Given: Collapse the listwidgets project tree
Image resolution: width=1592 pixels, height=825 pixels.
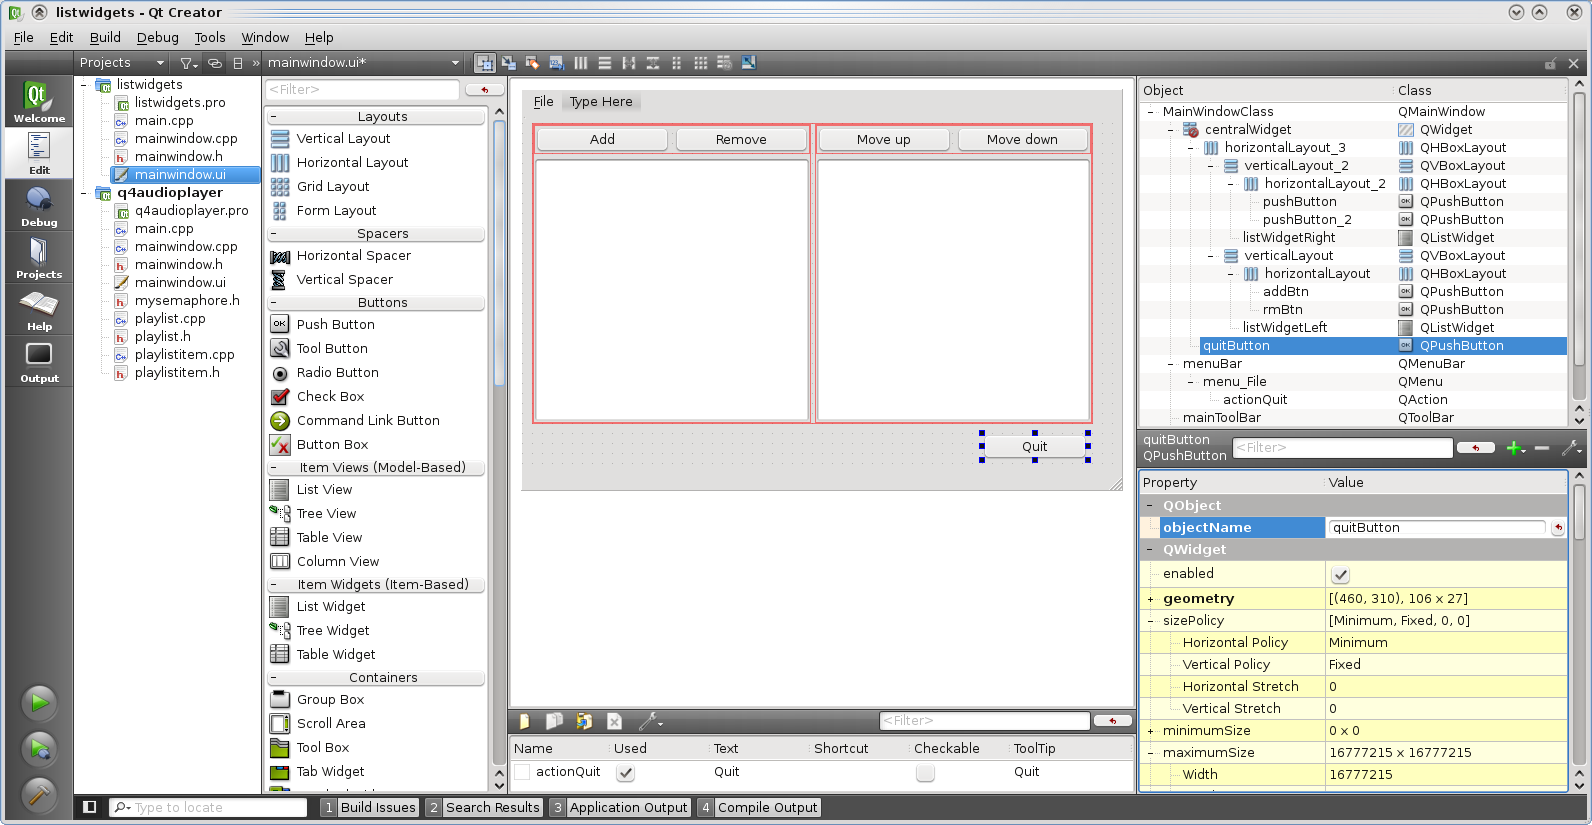Looking at the screenshot, I should click(84, 85).
